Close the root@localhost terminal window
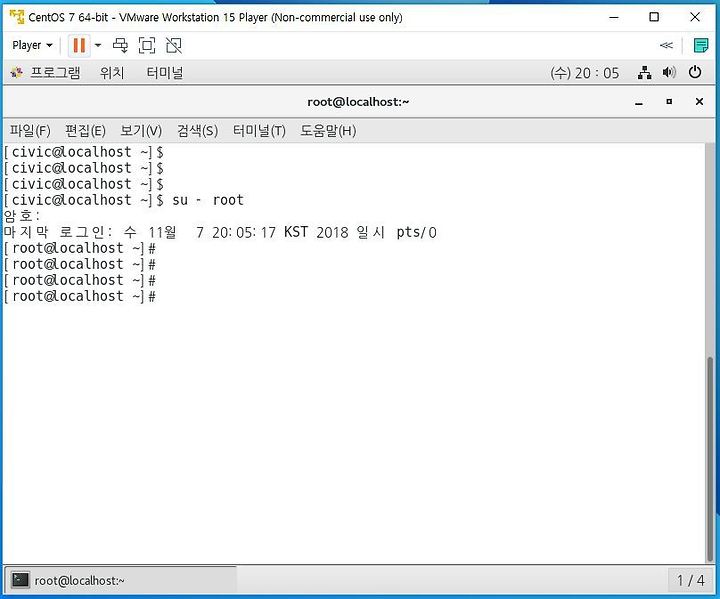 699,102
